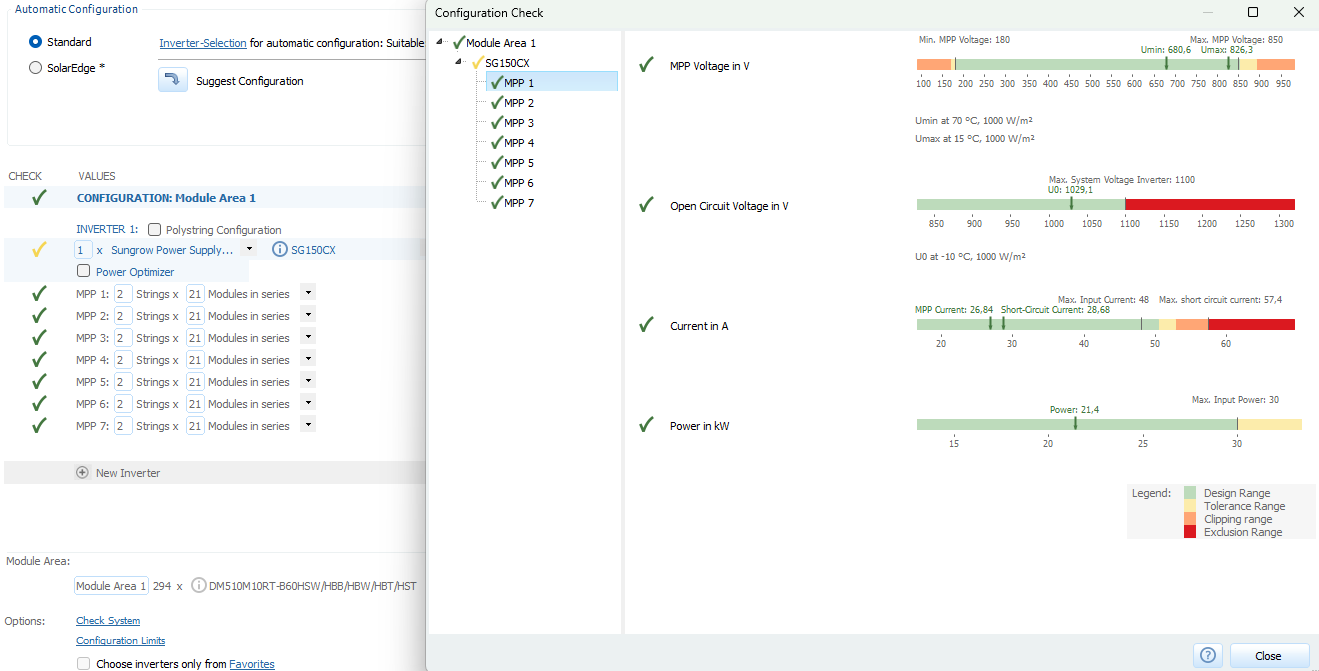This screenshot has height=671, width=1319.
Task: Open the Sungrow Power Supply inverter dropdown
Action: point(249,249)
